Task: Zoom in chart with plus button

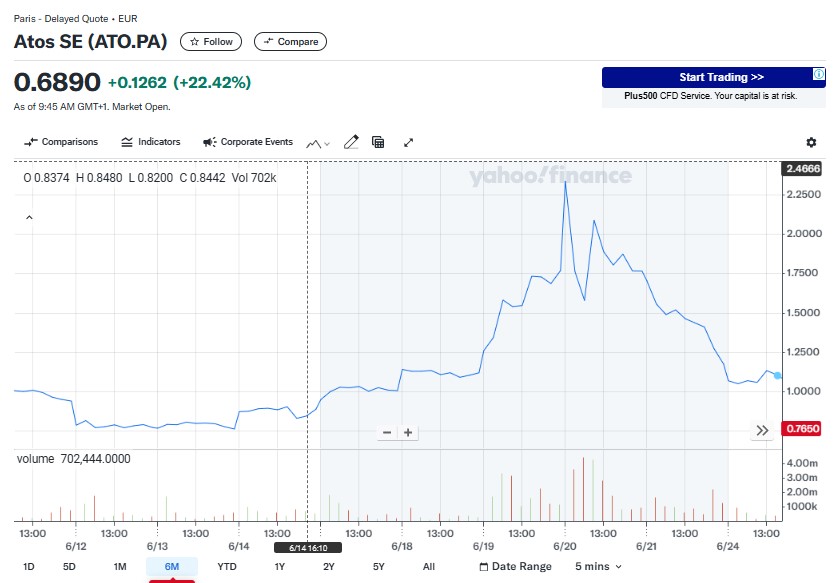Action: click(408, 433)
